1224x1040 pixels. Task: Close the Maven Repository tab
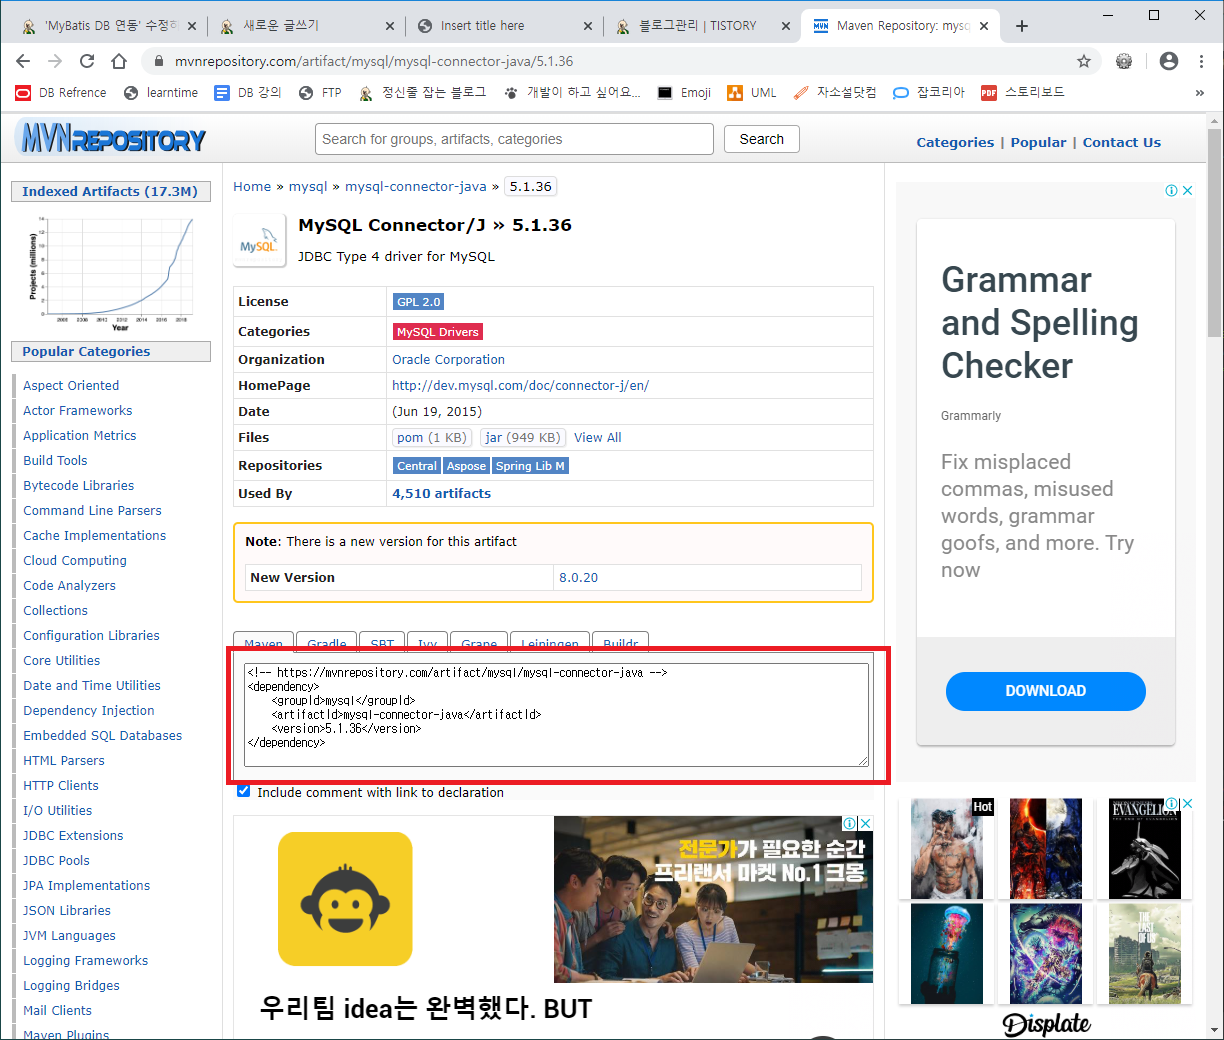pos(984,26)
